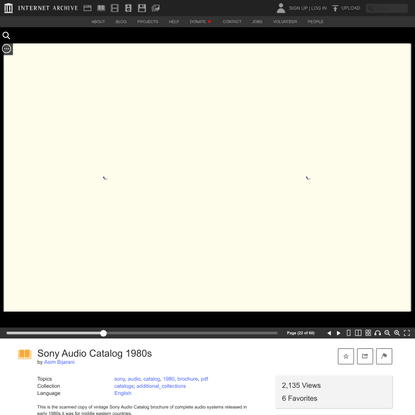415x415 pixels.
Task: Open the JOBS menu item
Action: click(x=257, y=22)
